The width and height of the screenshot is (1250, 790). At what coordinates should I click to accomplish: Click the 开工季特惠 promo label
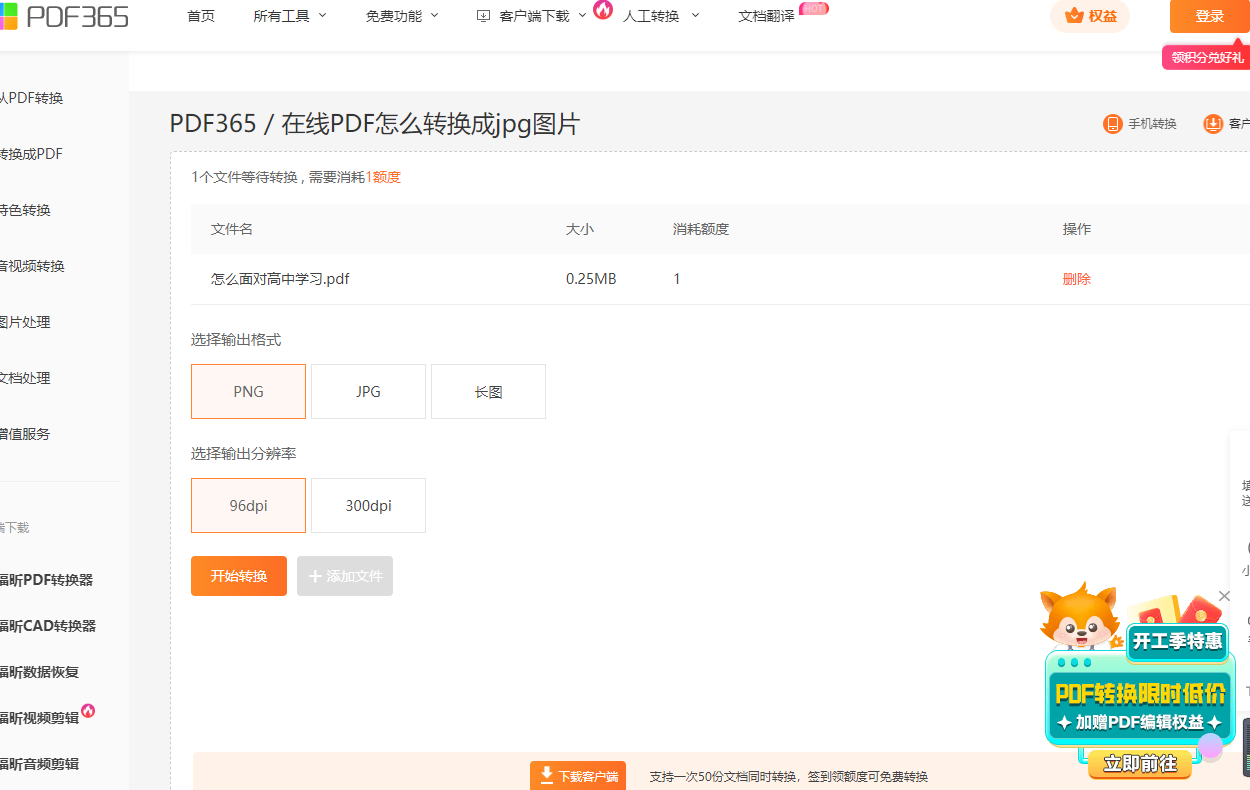[x=1177, y=641]
